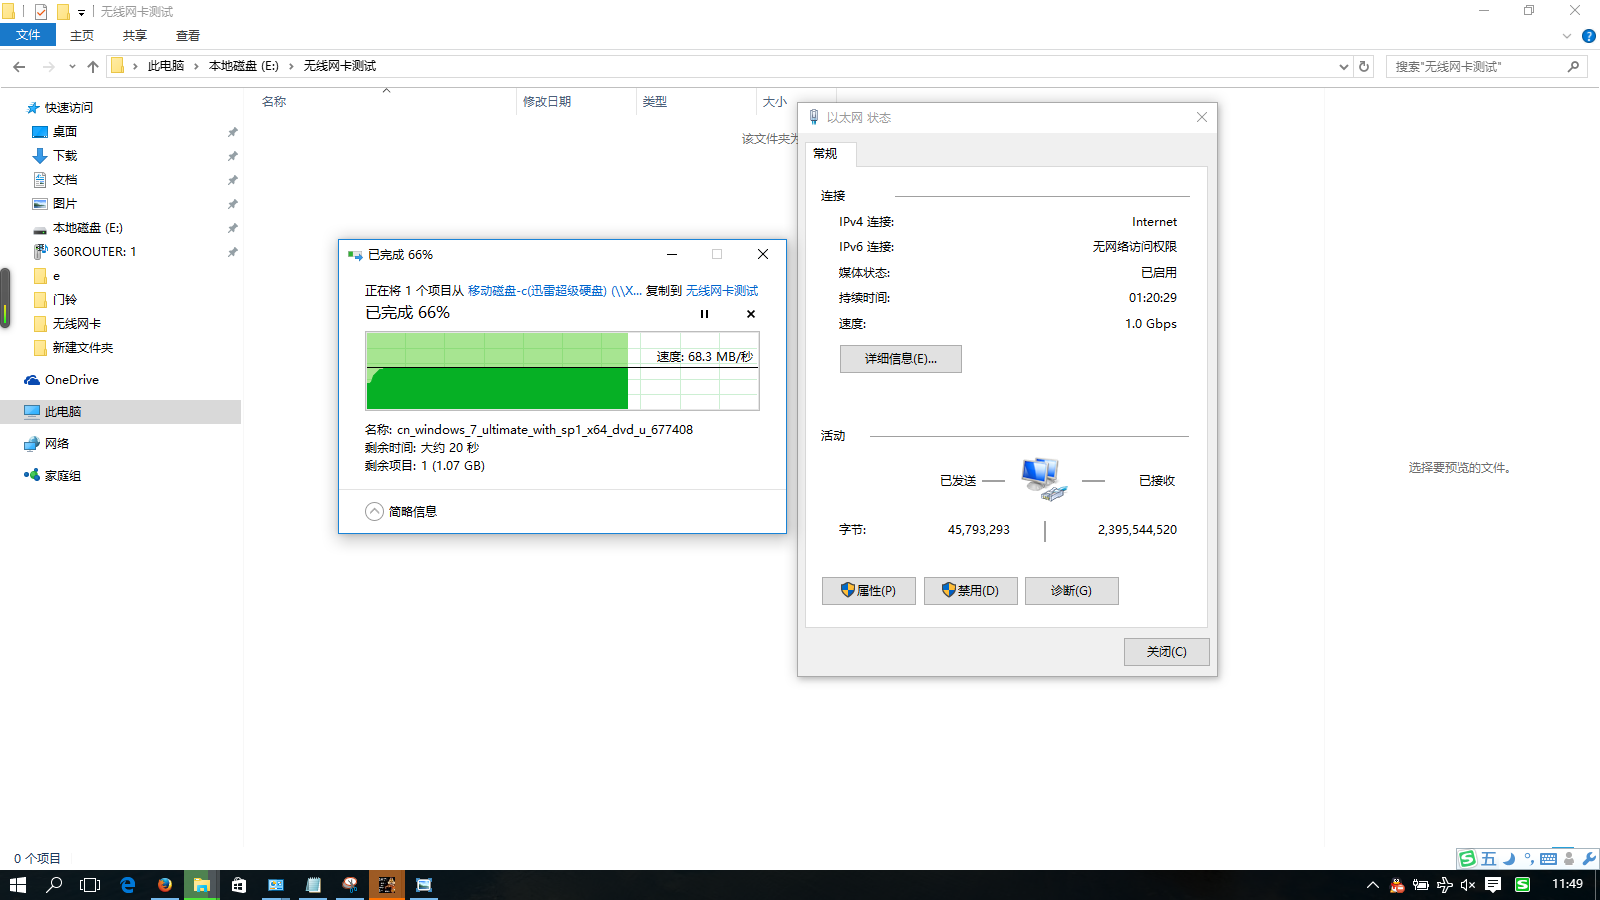This screenshot has width=1600, height=900.
Task: Go up one folder level arrow
Action: pyautogui.click(x=93, y=66)
